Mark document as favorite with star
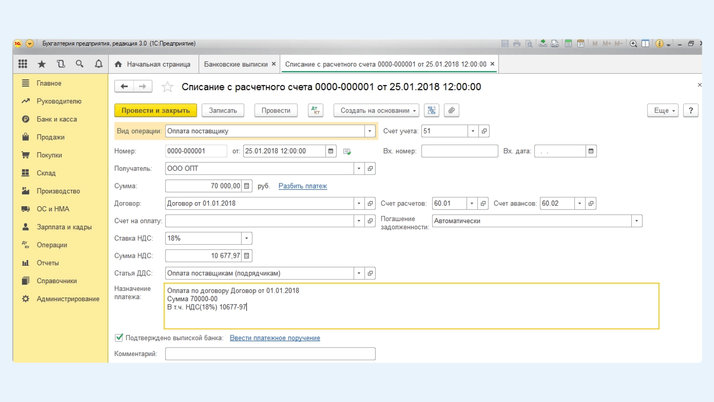Screen dimensions: 714x402 (167, 87)
